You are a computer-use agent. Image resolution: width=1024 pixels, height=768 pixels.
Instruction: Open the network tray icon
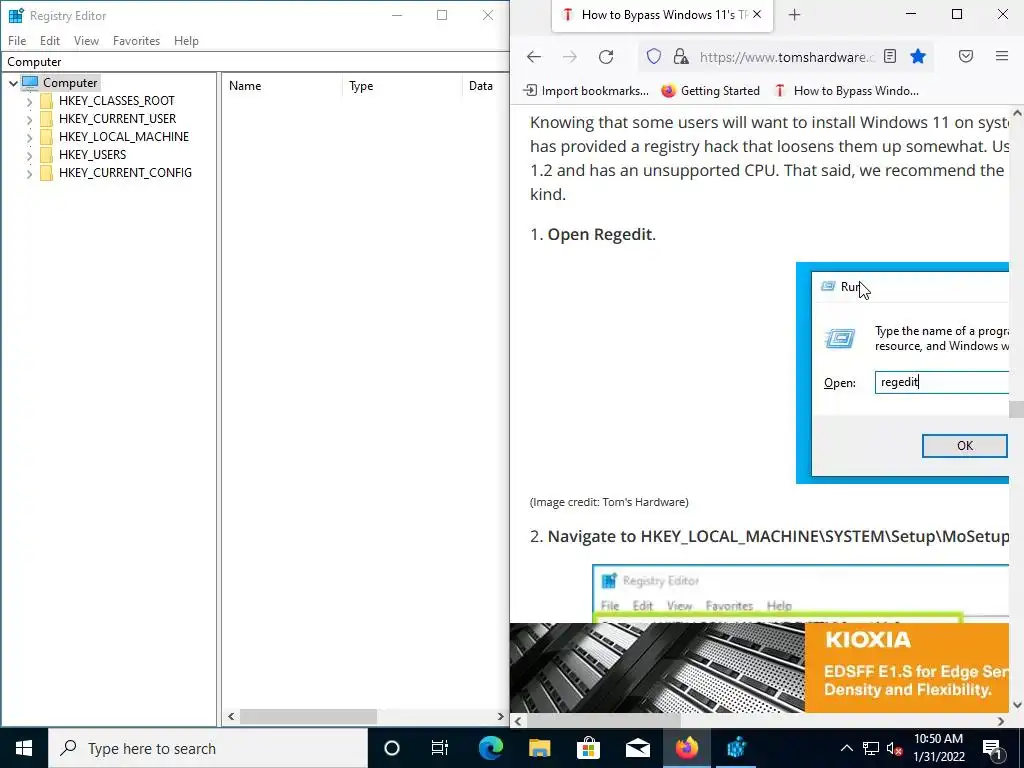point(871,748)
